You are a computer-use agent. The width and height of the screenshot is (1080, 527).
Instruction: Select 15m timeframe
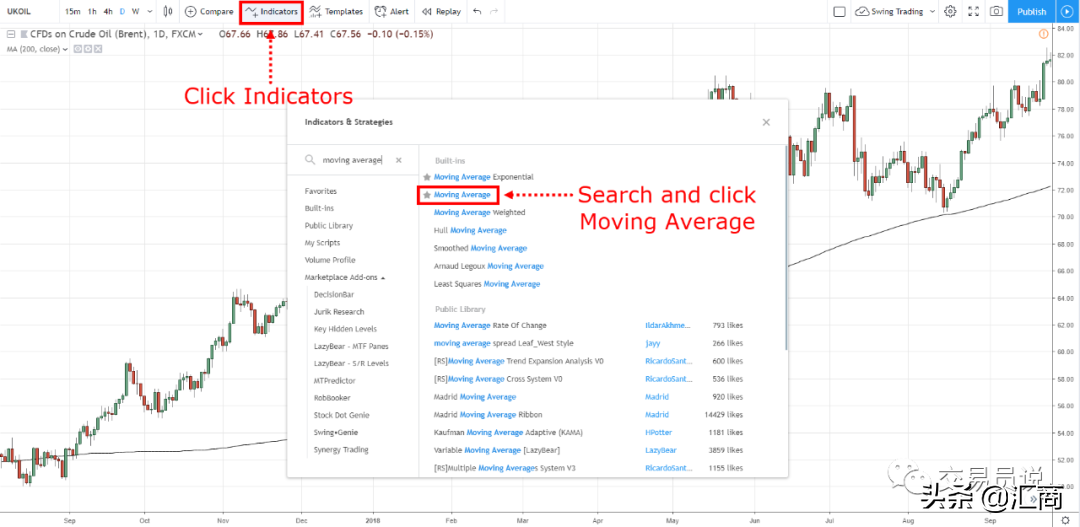(72, 11)
